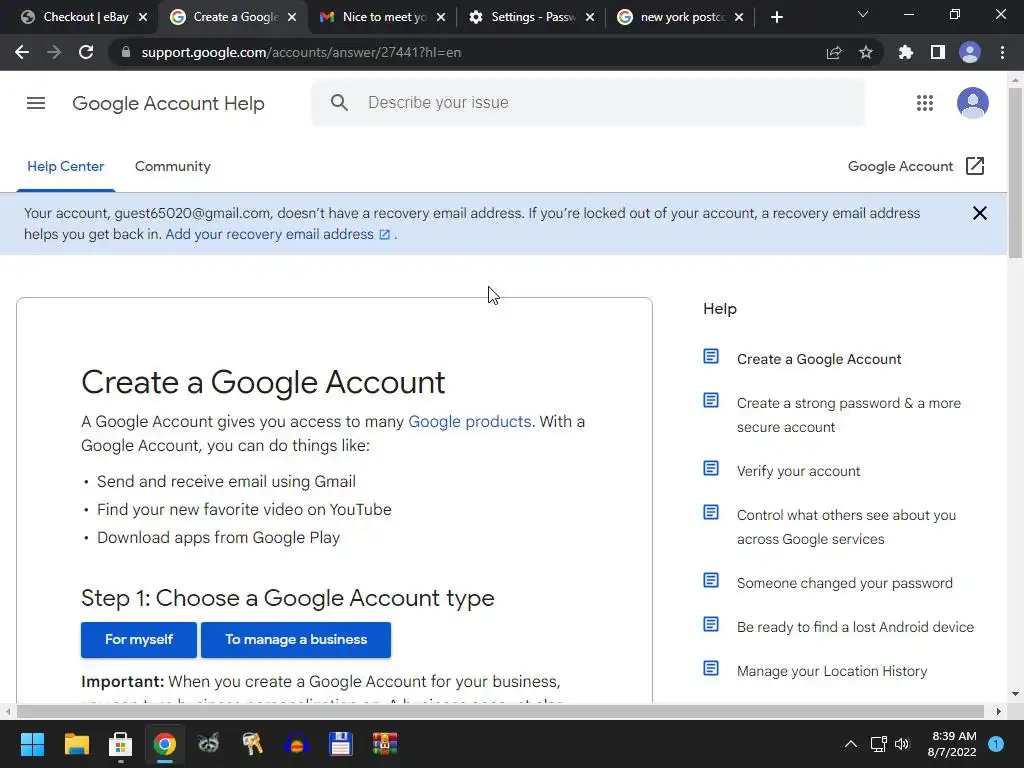The width and height of the screenshot is (1024, 768).
Task: Dismiss the recovery email banner
Action: point(980,214)
